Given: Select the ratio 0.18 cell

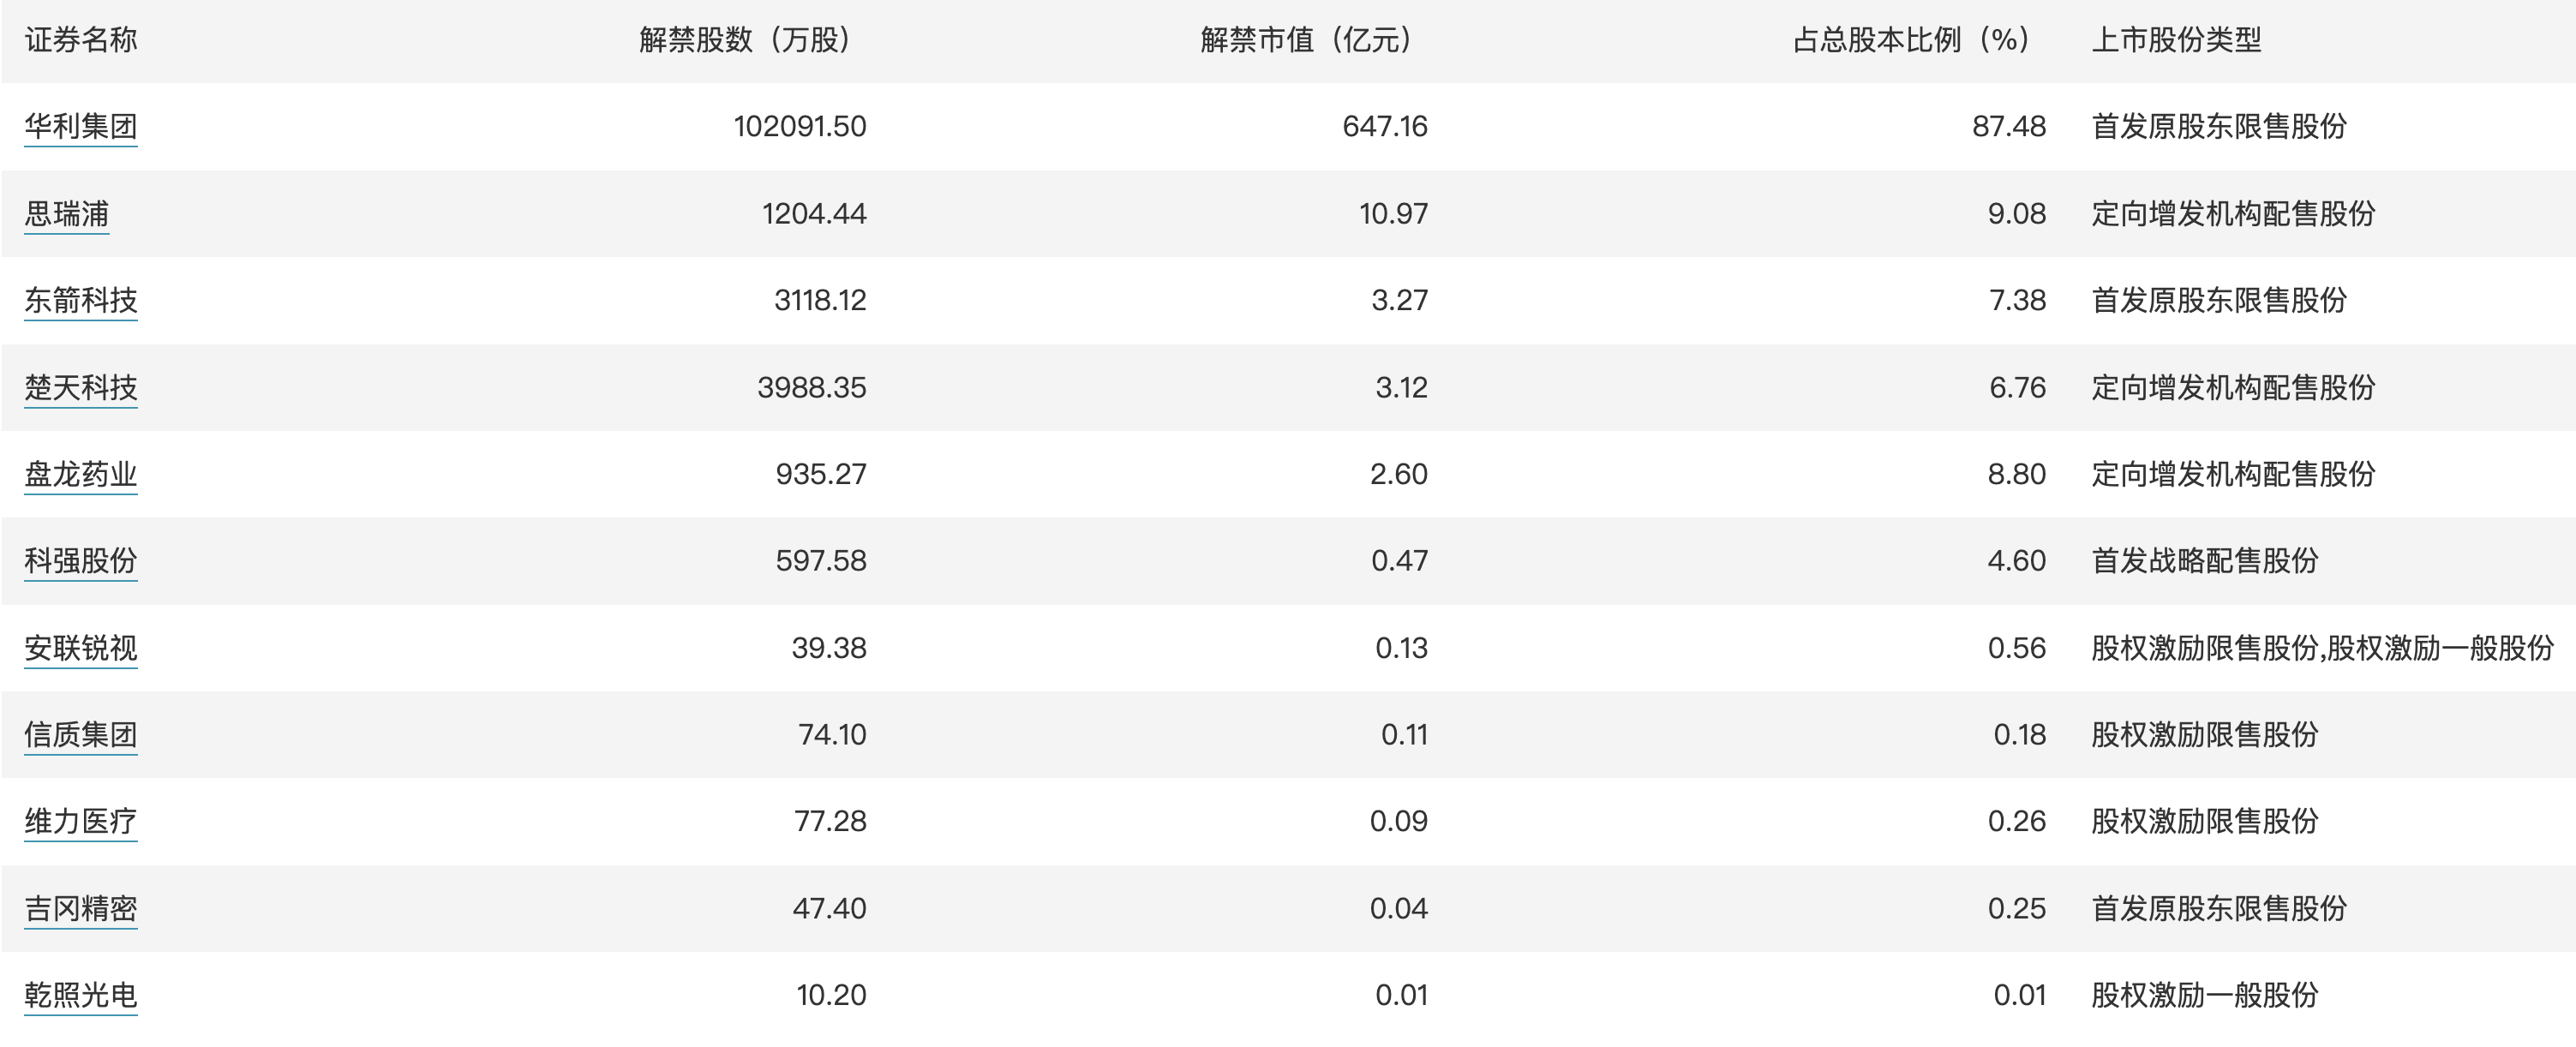Looking at the screenshot, I should tap(2020, 734).
